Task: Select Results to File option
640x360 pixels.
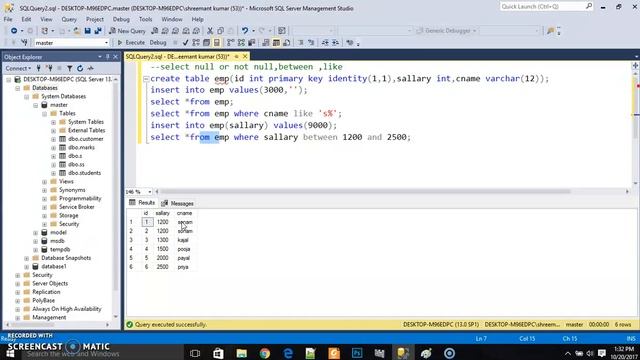Action: [287, 42]
